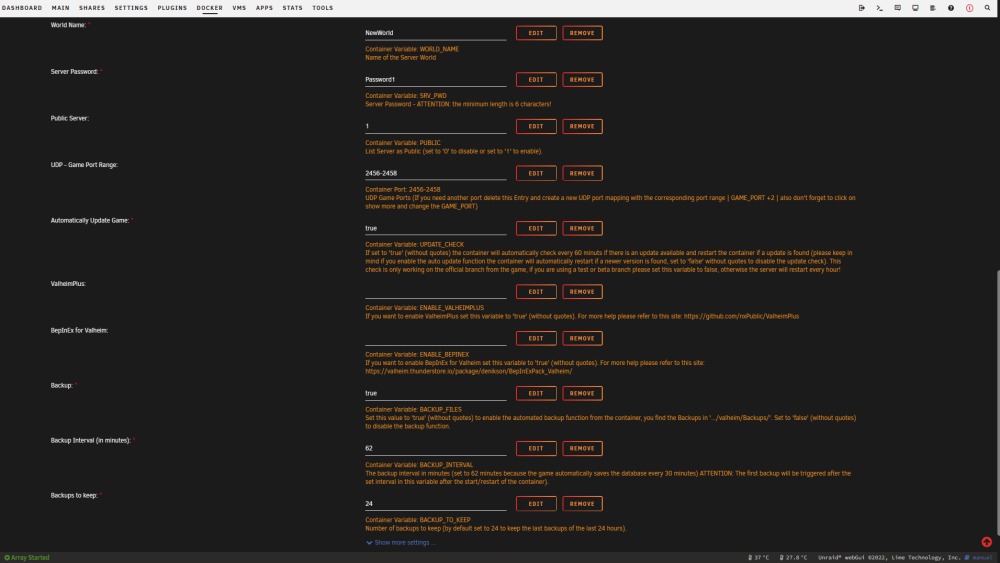
Task: Click the monitor info icon in top bar
Action: coord(915,8)
